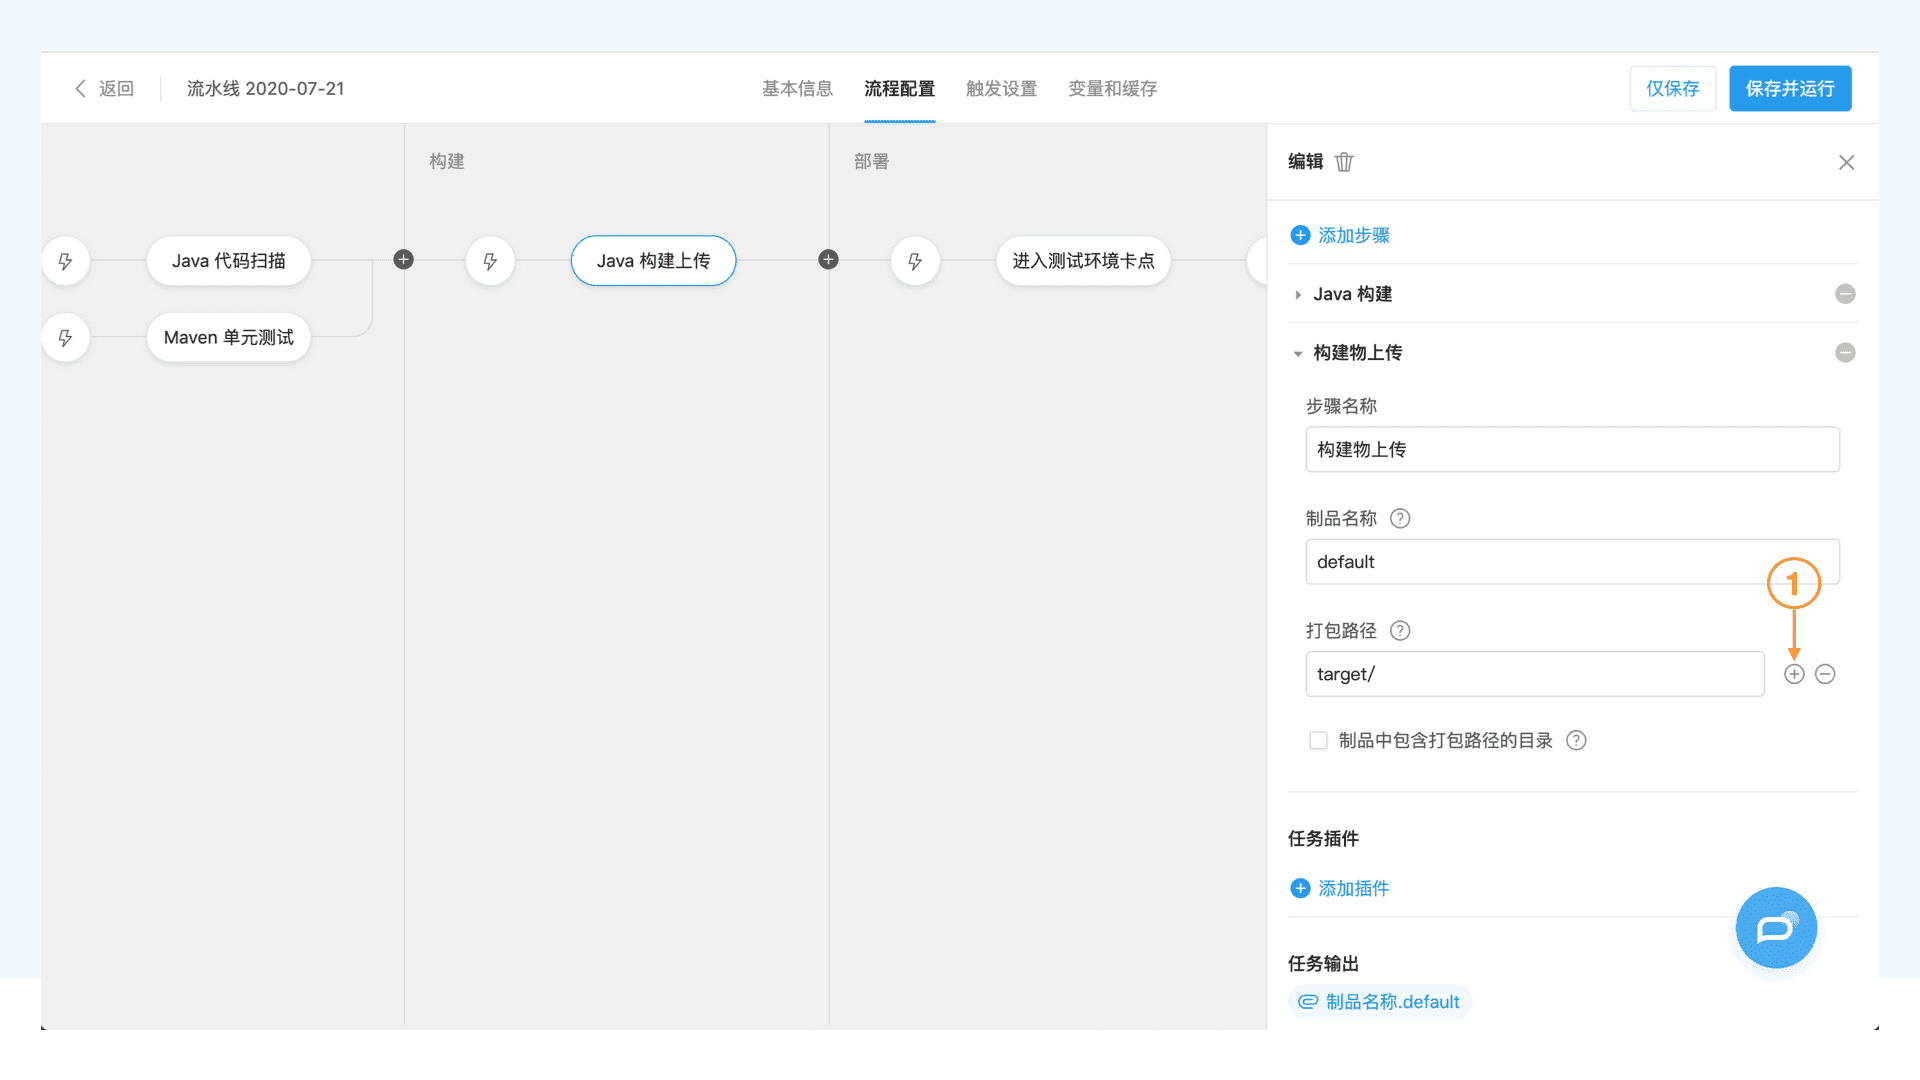Select the Java 构建上传 pipeline node

(x=653, y=261)
